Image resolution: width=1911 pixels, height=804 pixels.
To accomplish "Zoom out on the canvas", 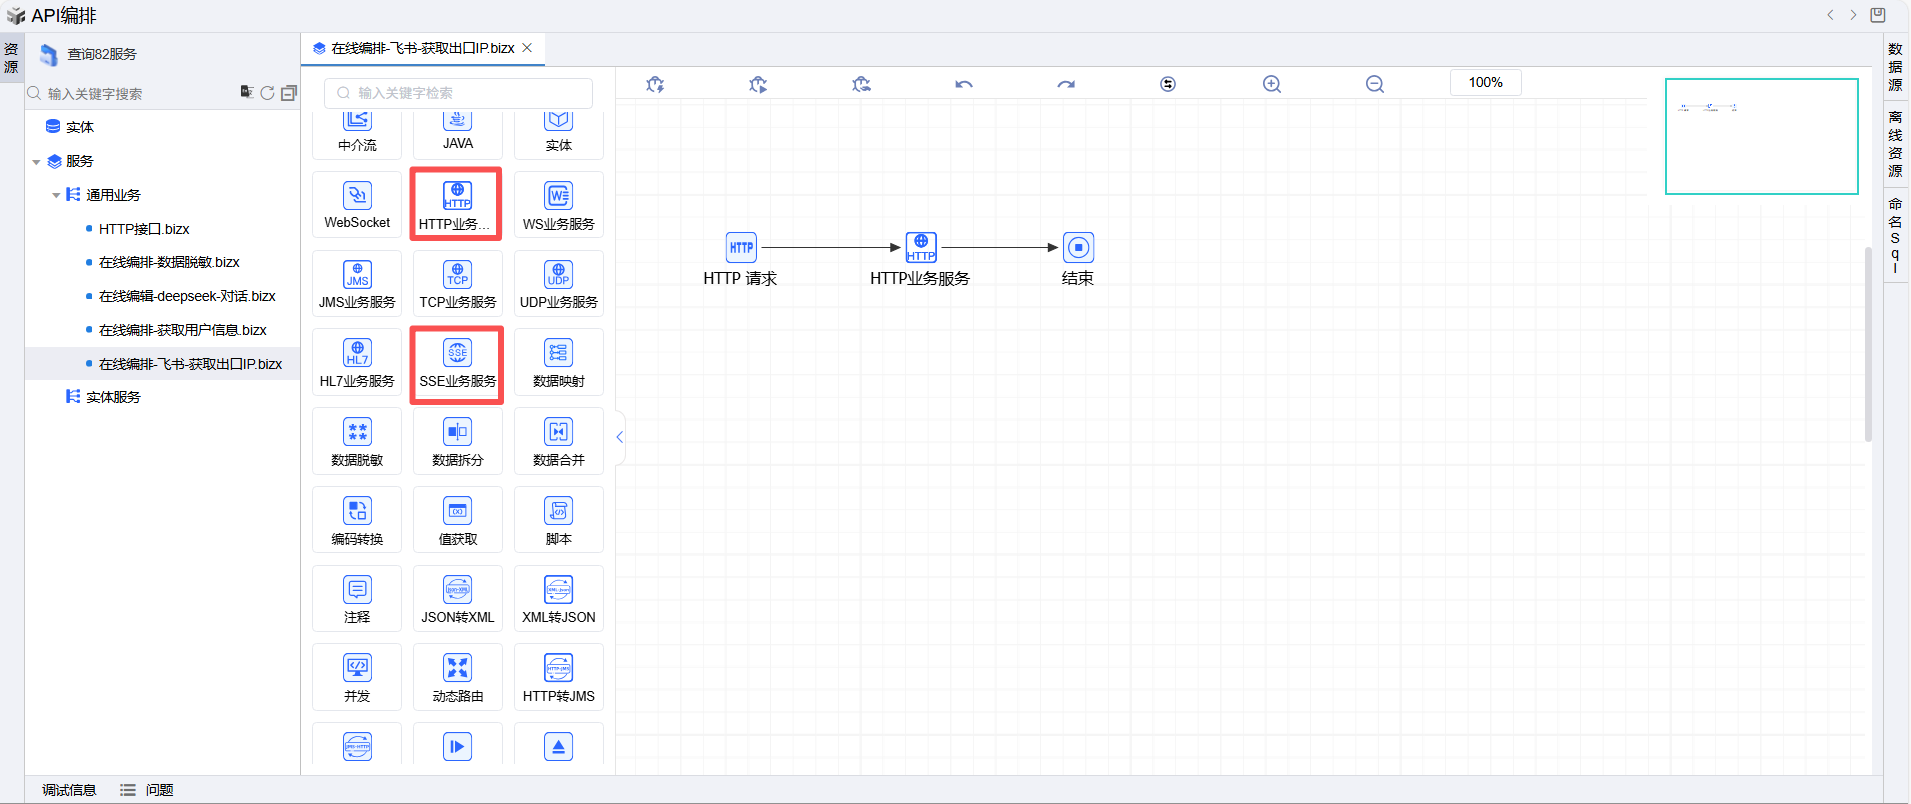I will coord(1375,84).
